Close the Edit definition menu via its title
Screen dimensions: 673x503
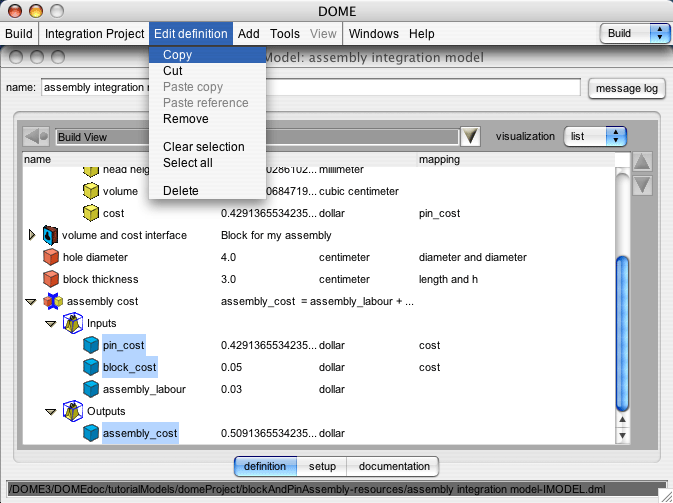[x=191, y=33]
